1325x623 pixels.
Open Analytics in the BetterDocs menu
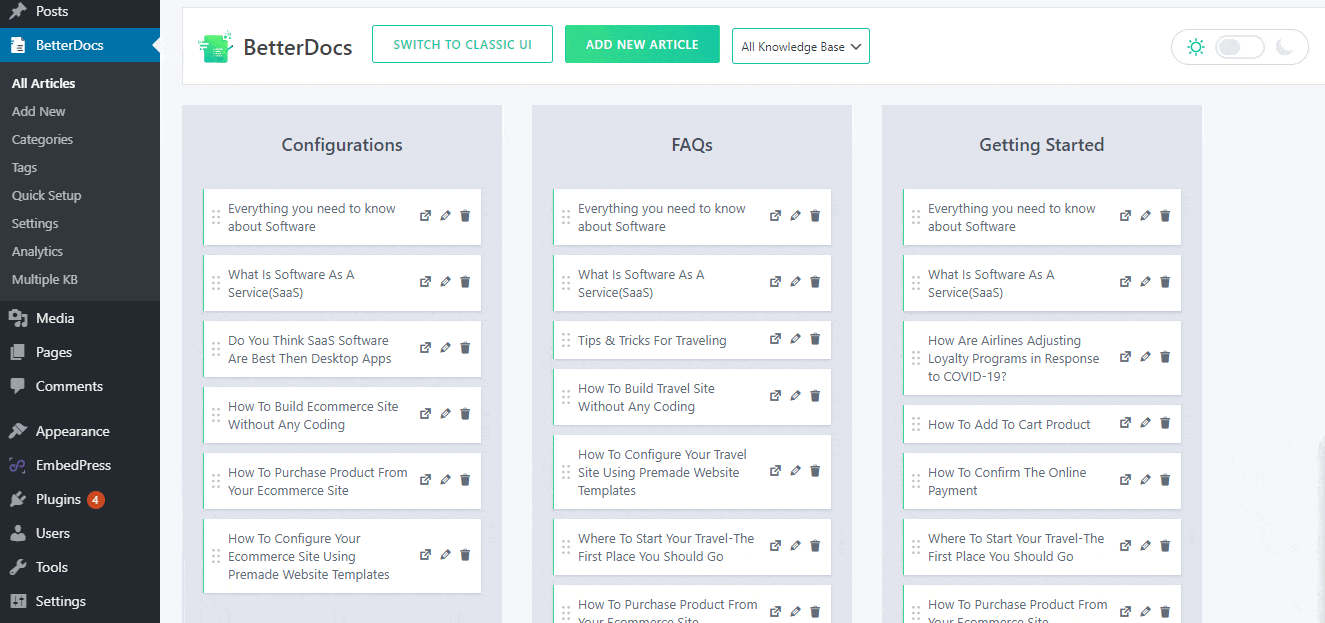click(x=37, y=251)
